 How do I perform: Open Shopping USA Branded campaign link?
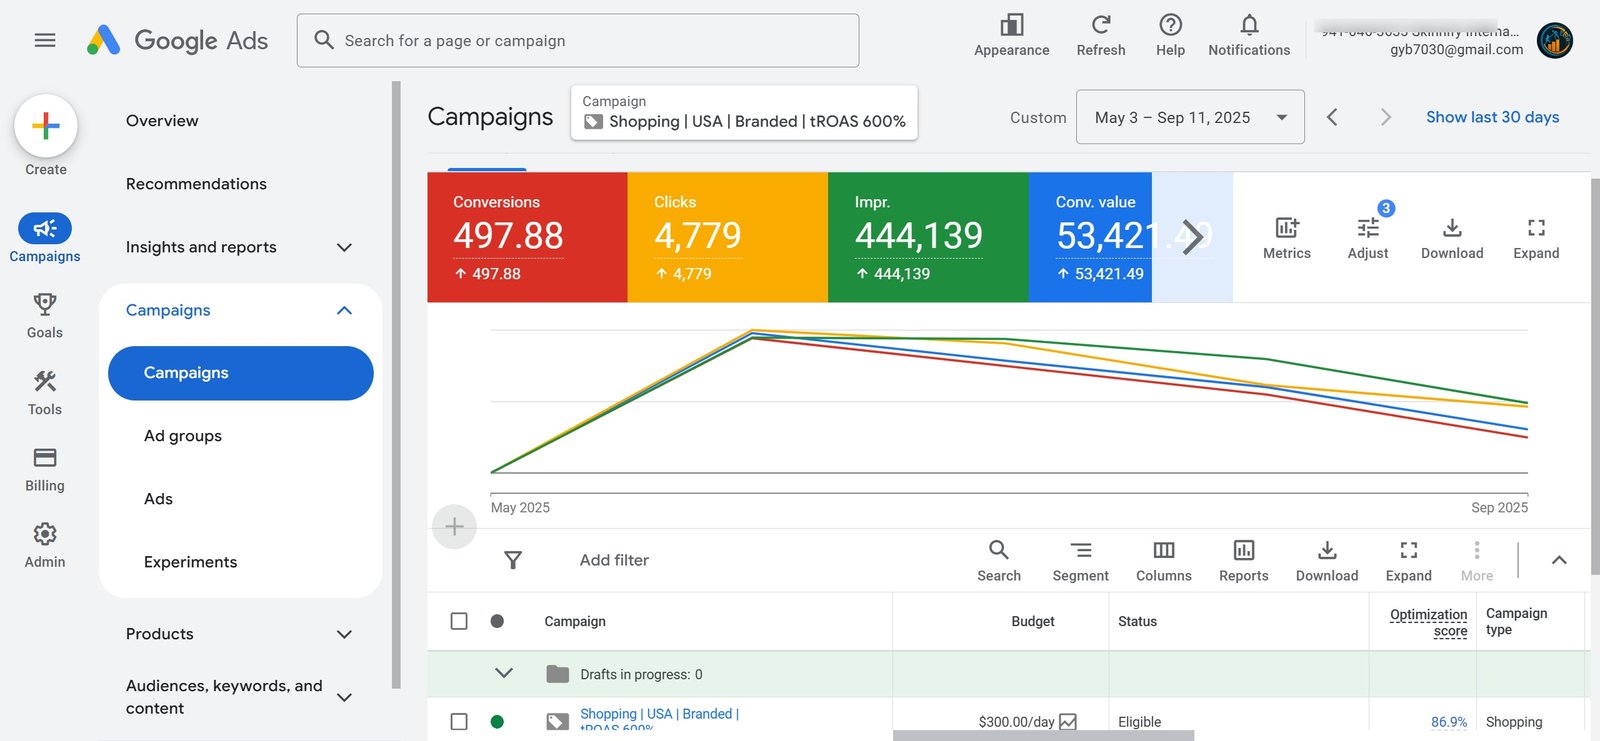[659, 720]
